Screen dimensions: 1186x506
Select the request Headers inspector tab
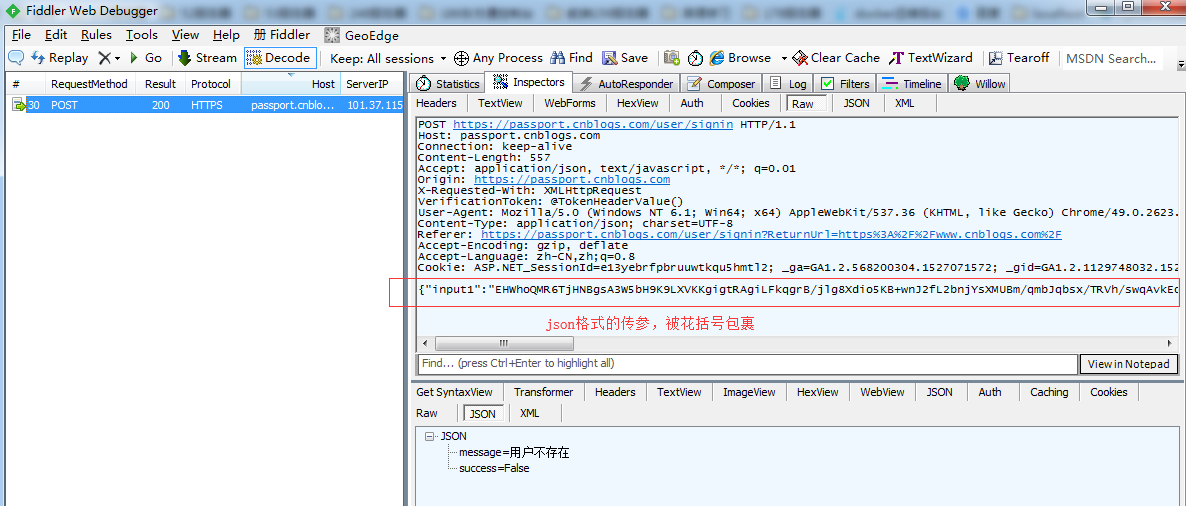click(x=436, y=104)
